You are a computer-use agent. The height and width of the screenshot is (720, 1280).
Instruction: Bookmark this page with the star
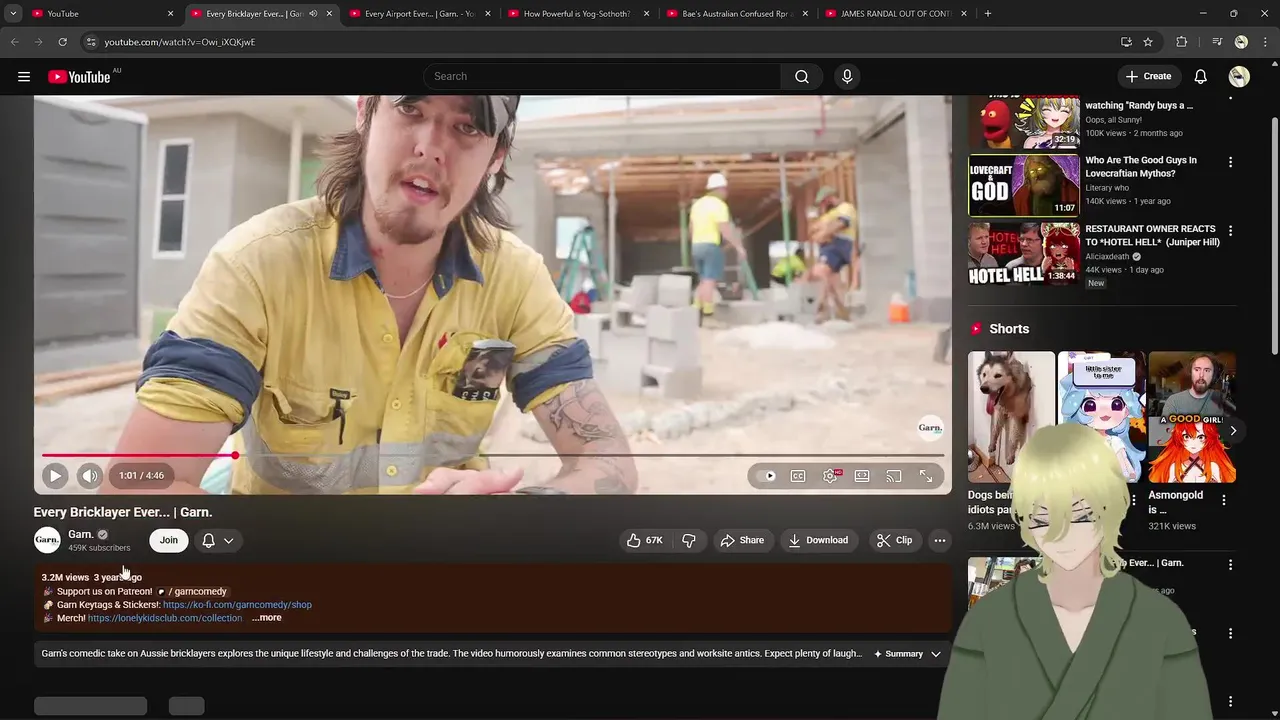click(1148, 42)
